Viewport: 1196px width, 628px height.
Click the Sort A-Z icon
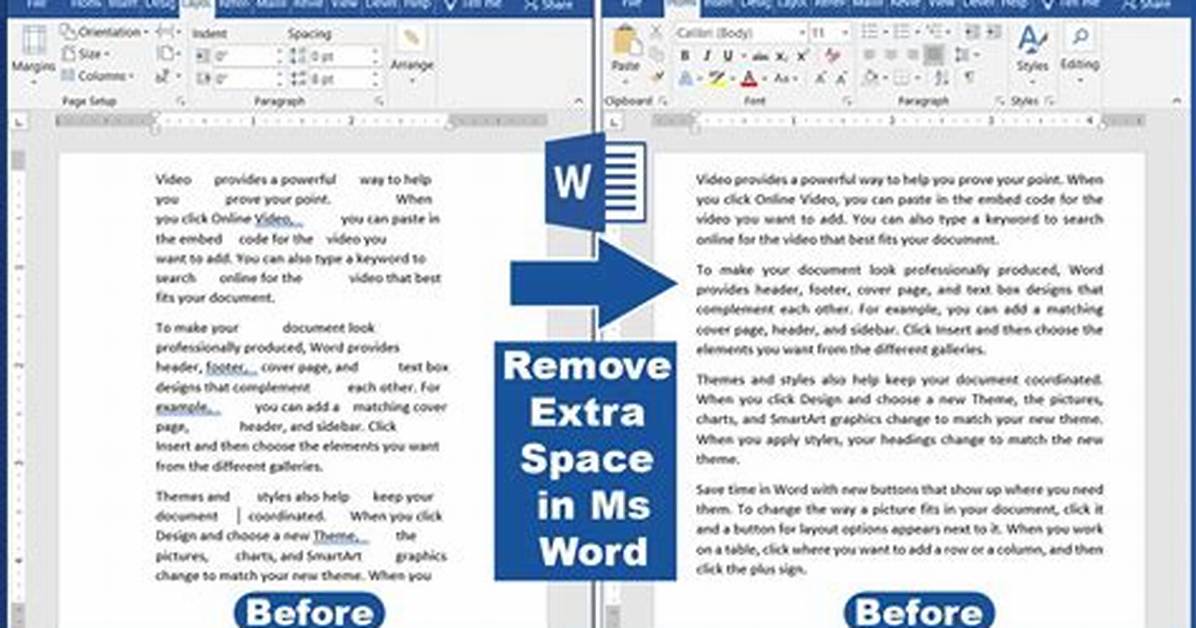tap(943, 78)
